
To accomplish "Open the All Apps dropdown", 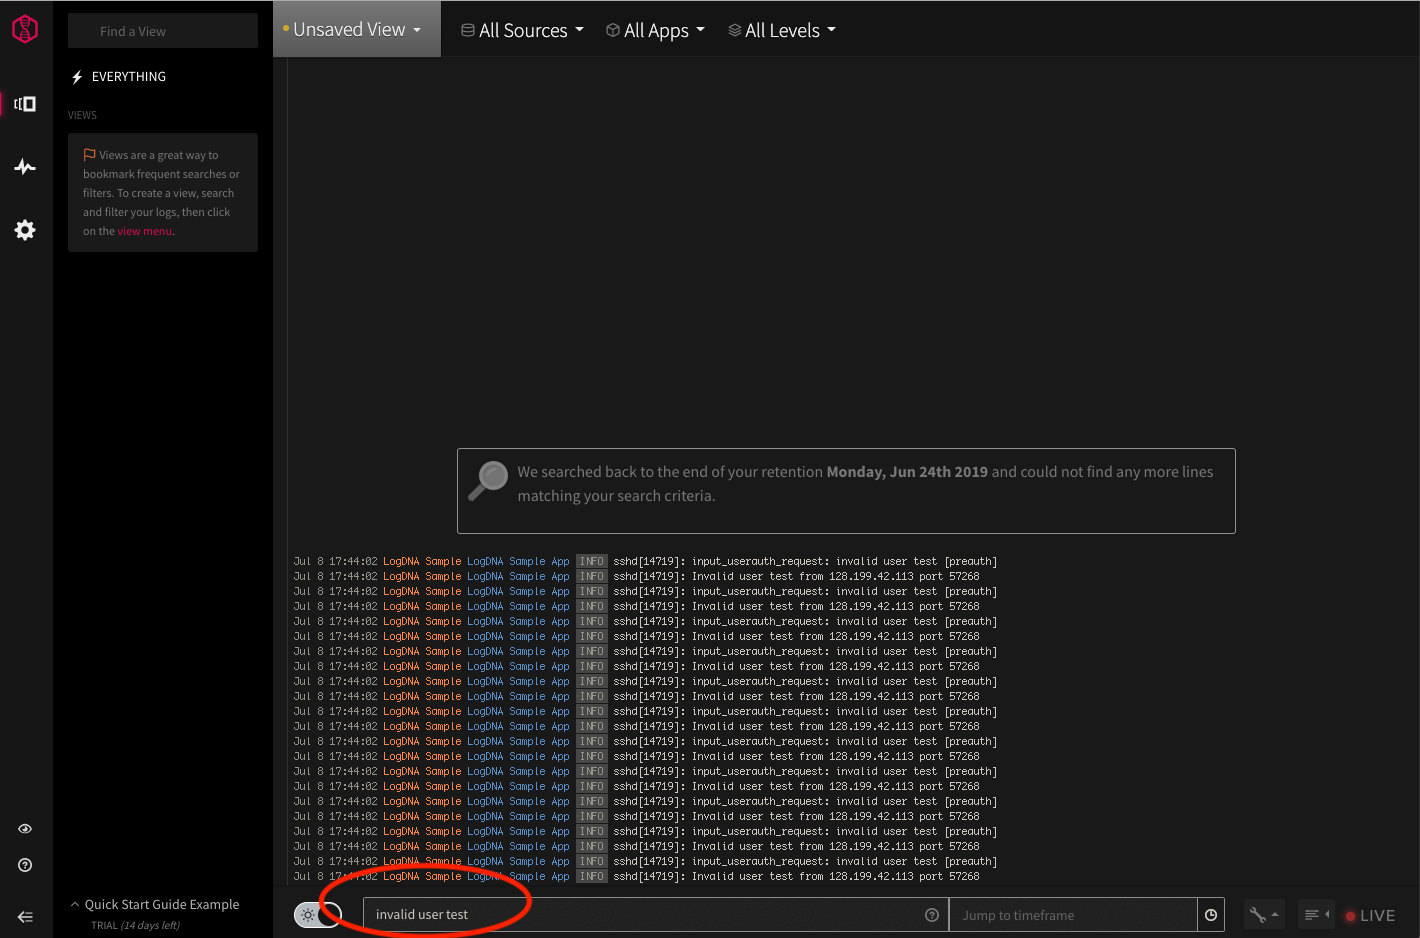I will pos(656,30).
